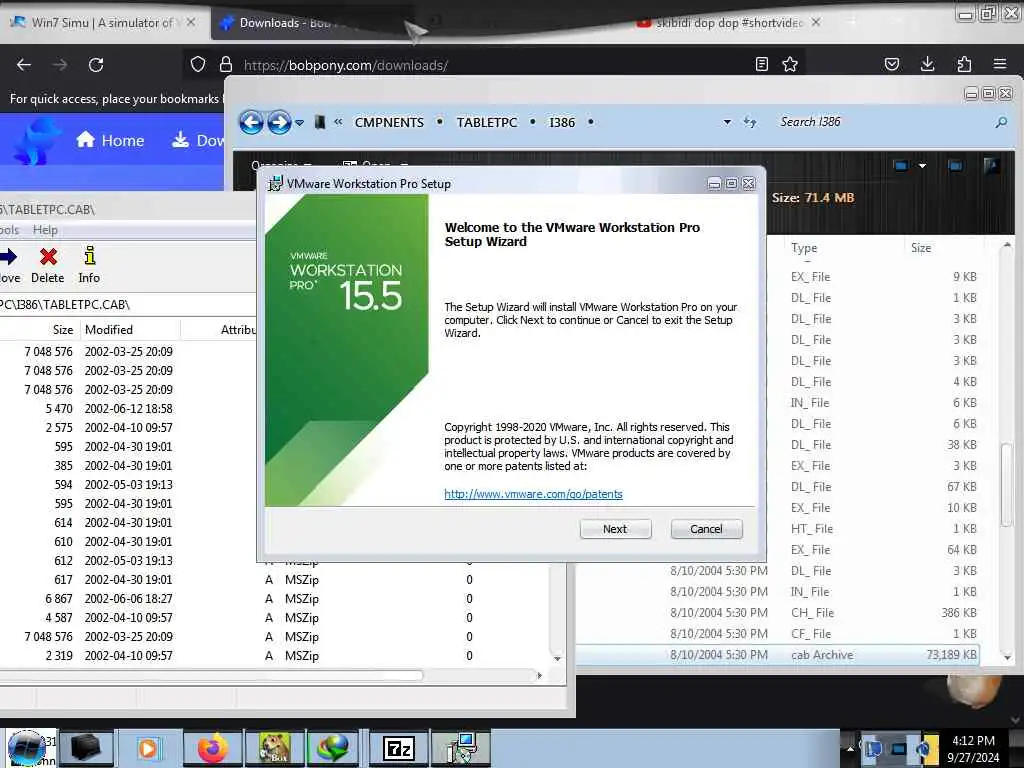Viewport: 1024px width, 768px height.
Task: Click the red Delete icon in 7-Zip
Action: pos(48,257)
